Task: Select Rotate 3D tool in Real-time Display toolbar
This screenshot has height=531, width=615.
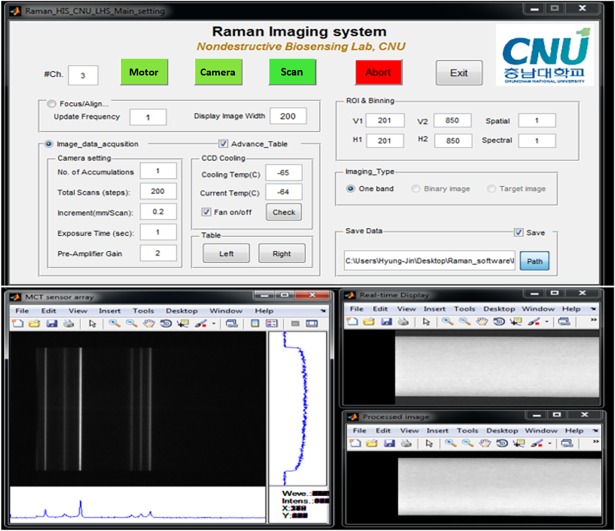Action: (x=497, y=323)
